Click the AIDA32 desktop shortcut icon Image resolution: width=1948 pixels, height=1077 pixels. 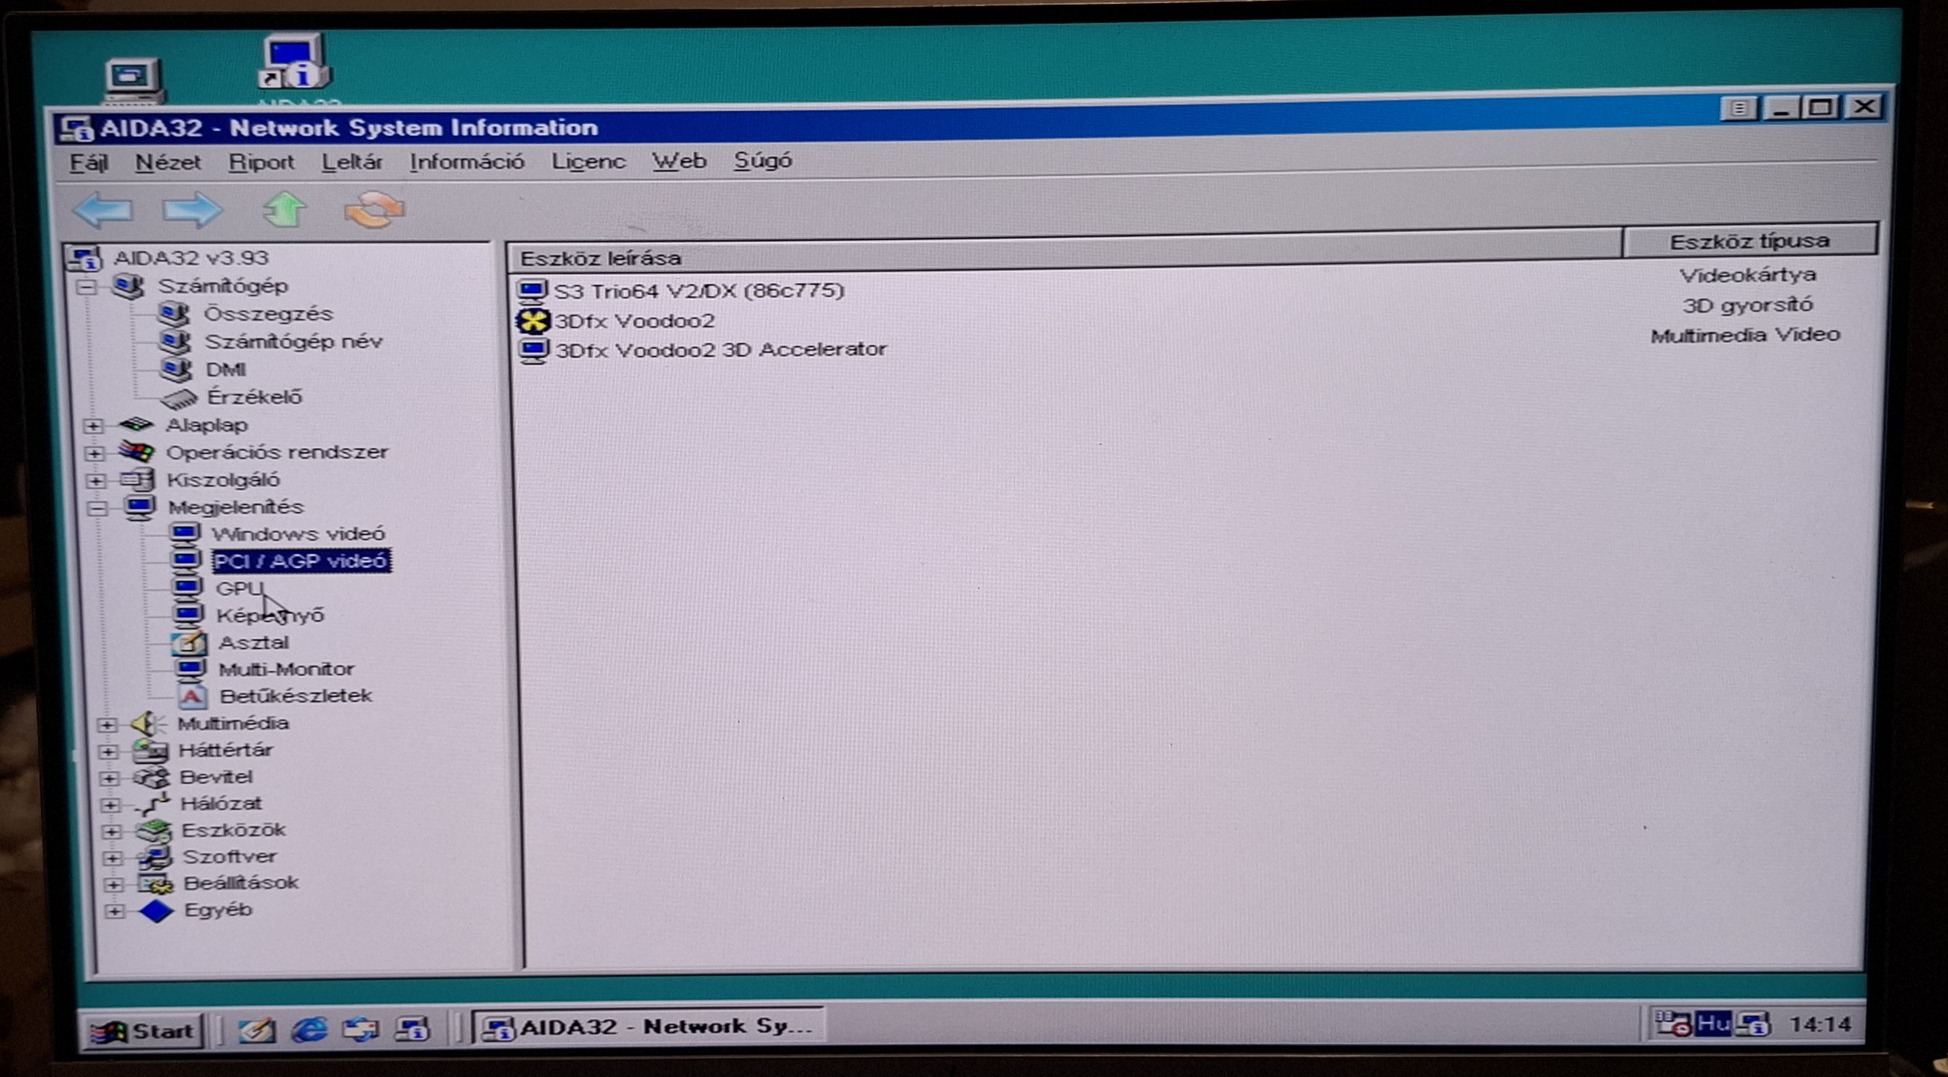click(296, 64)
